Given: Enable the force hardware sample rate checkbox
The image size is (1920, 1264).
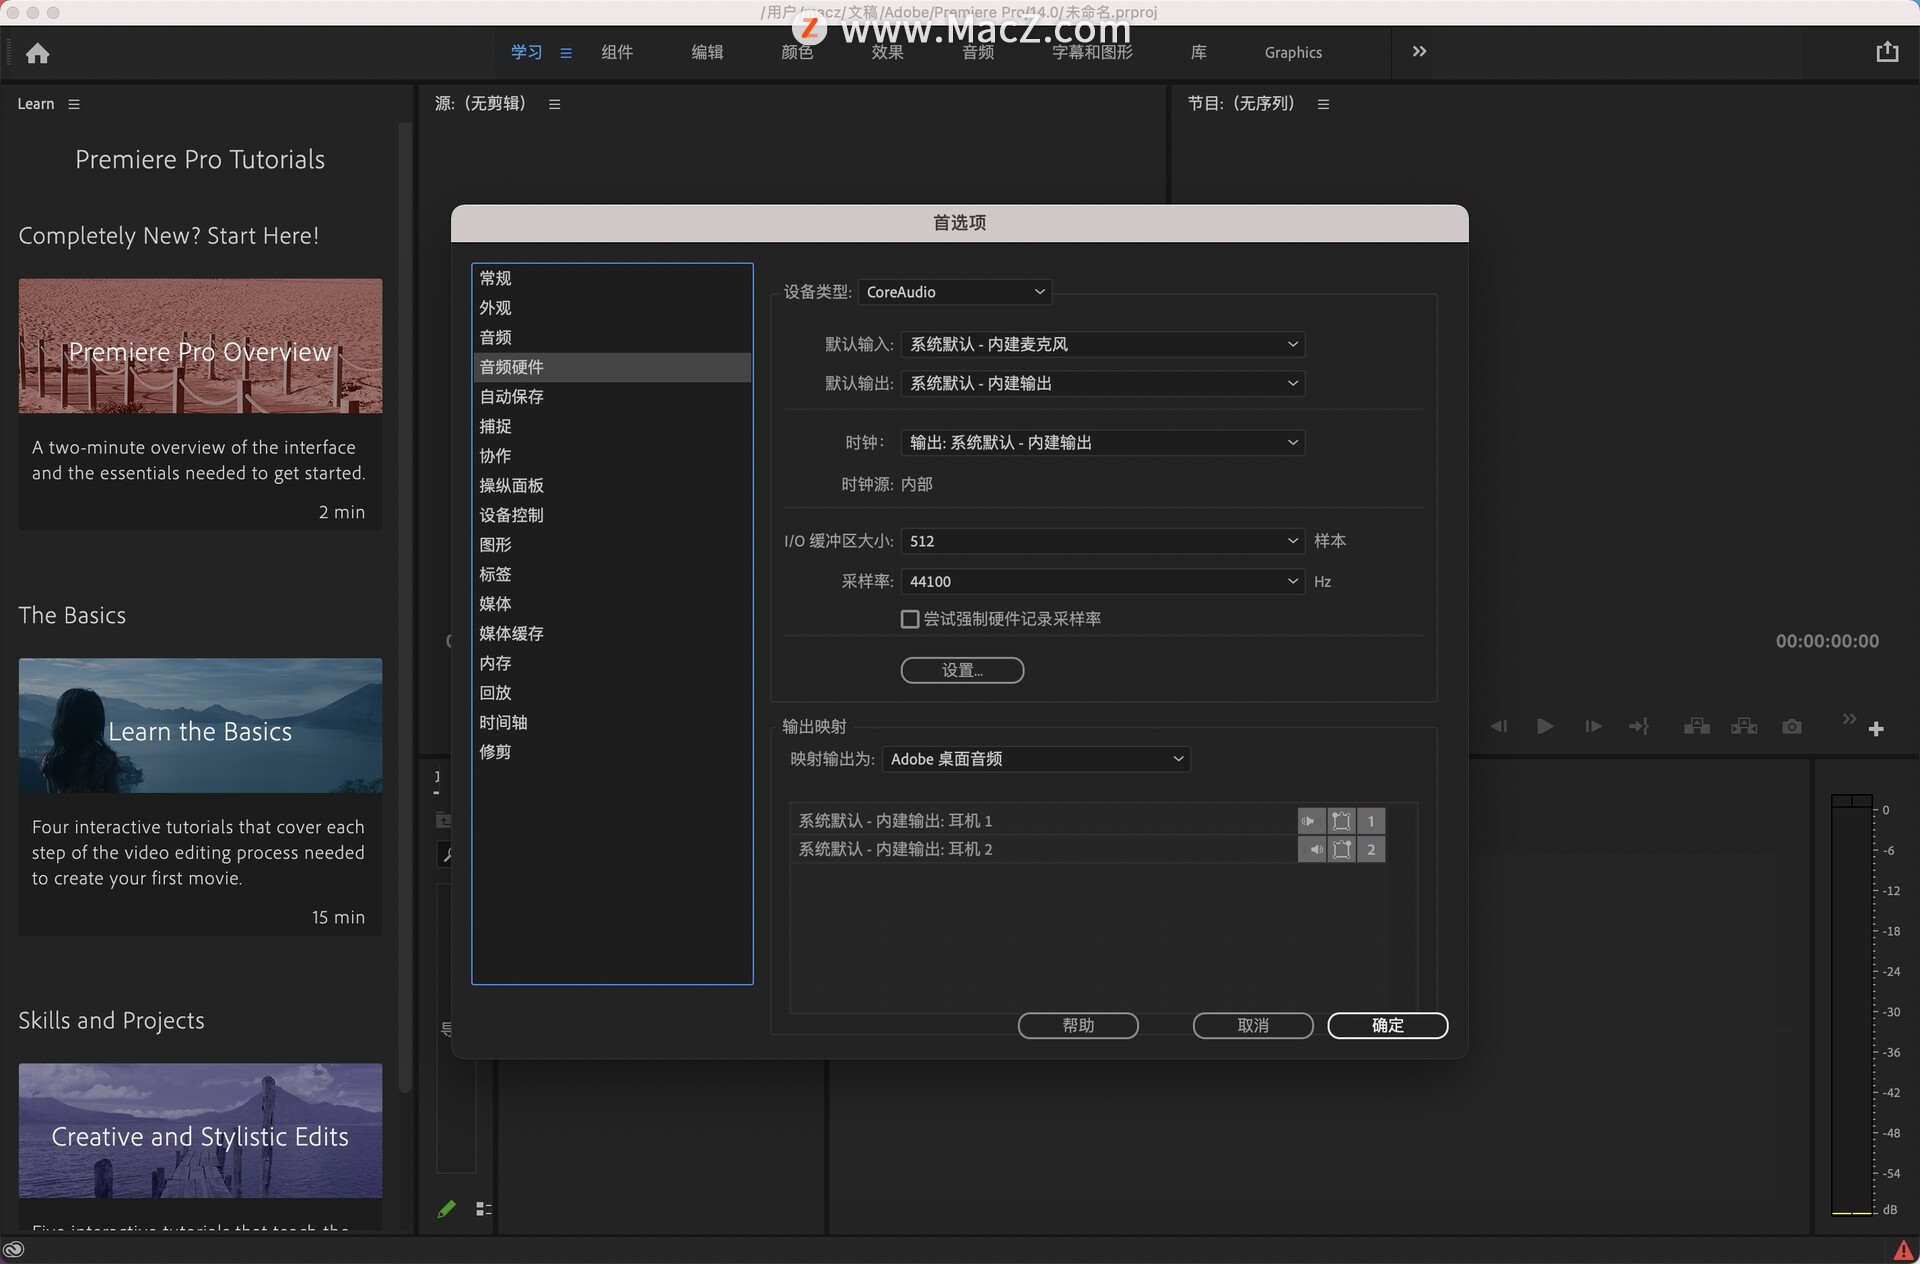Looking at the screenshot, I should (x=910, y=619).
